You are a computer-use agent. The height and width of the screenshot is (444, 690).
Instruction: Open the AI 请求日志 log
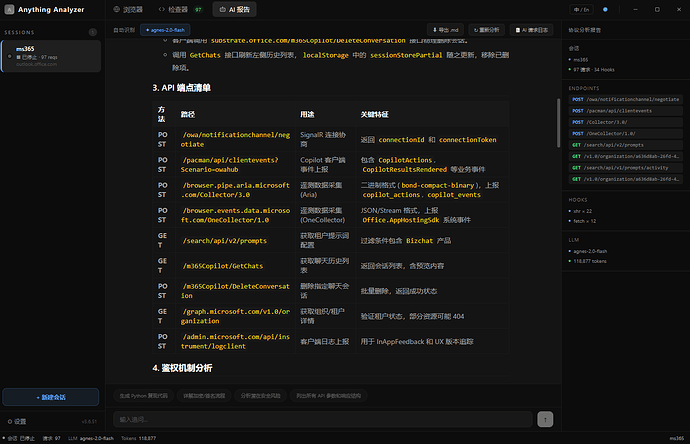tap(532, 30)
